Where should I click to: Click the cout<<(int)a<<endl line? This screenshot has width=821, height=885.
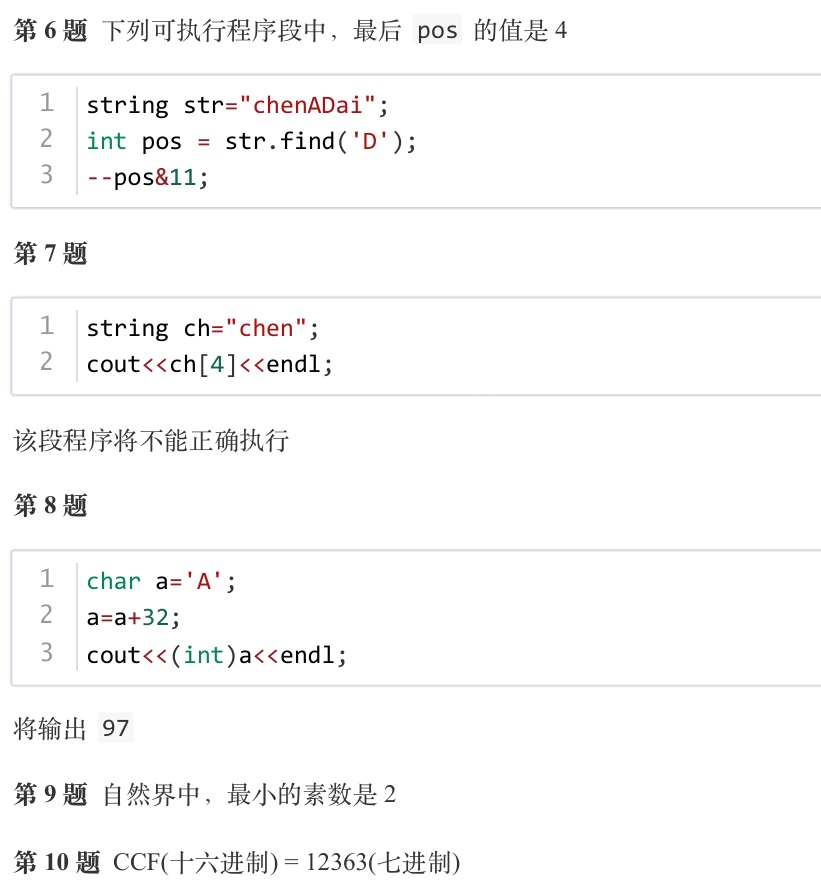click(216, 655)
